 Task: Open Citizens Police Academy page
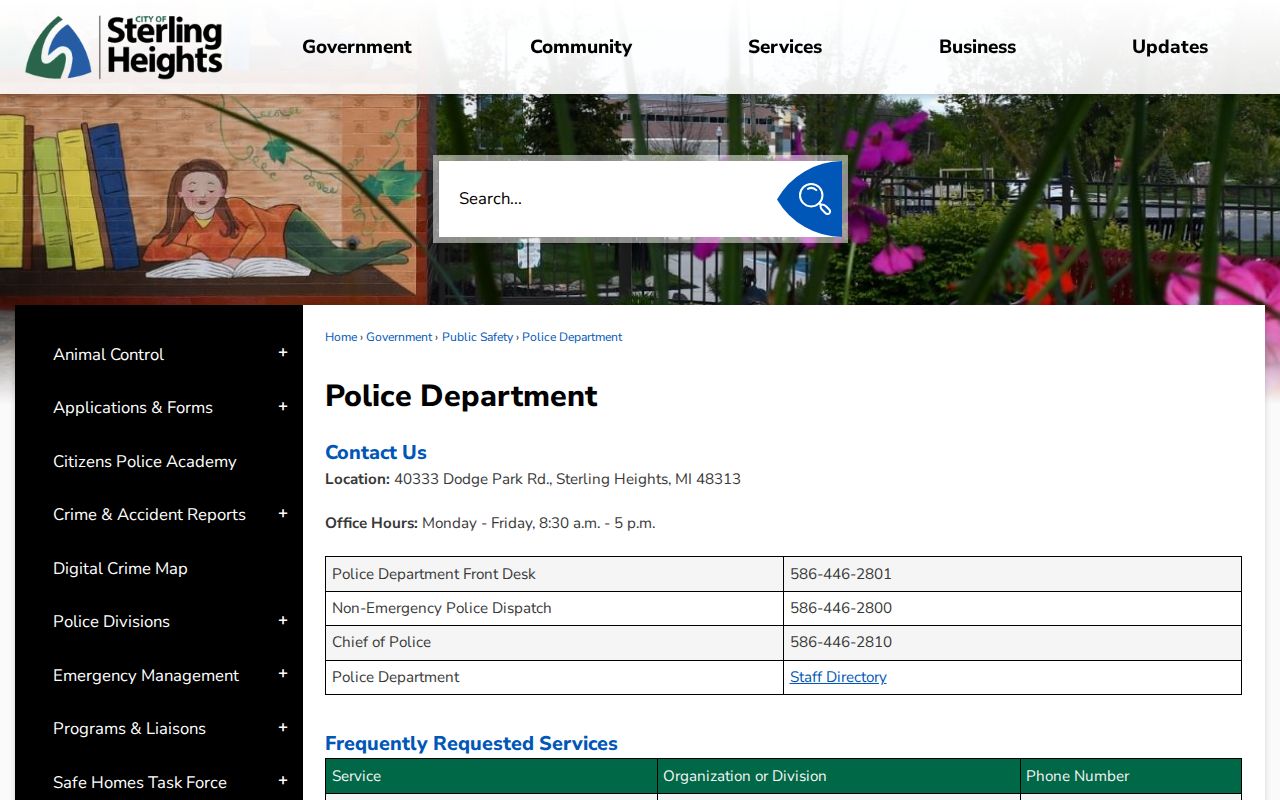tap(145, 461)
